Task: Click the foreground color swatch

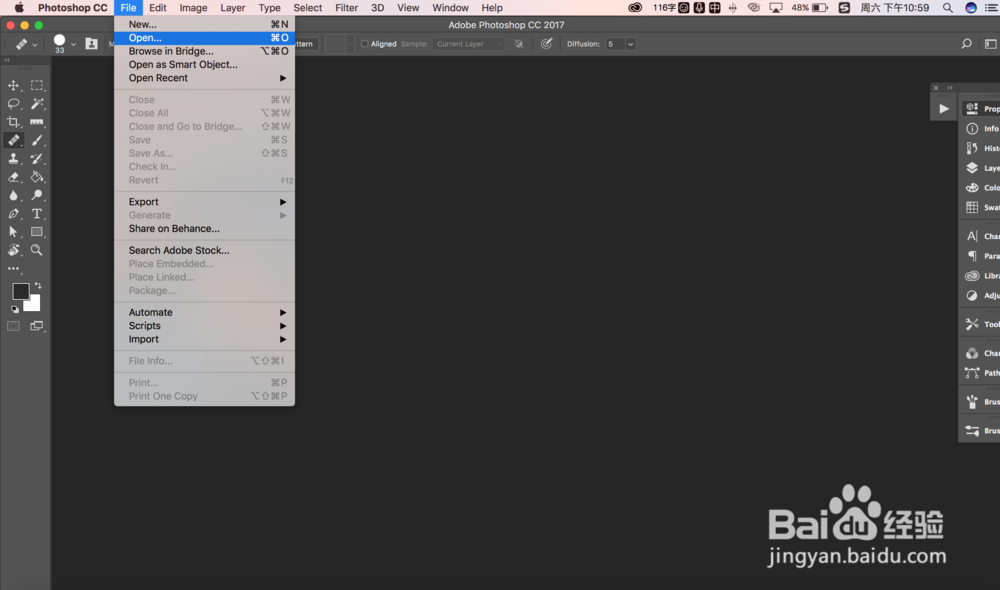Action: pos(20,291)
